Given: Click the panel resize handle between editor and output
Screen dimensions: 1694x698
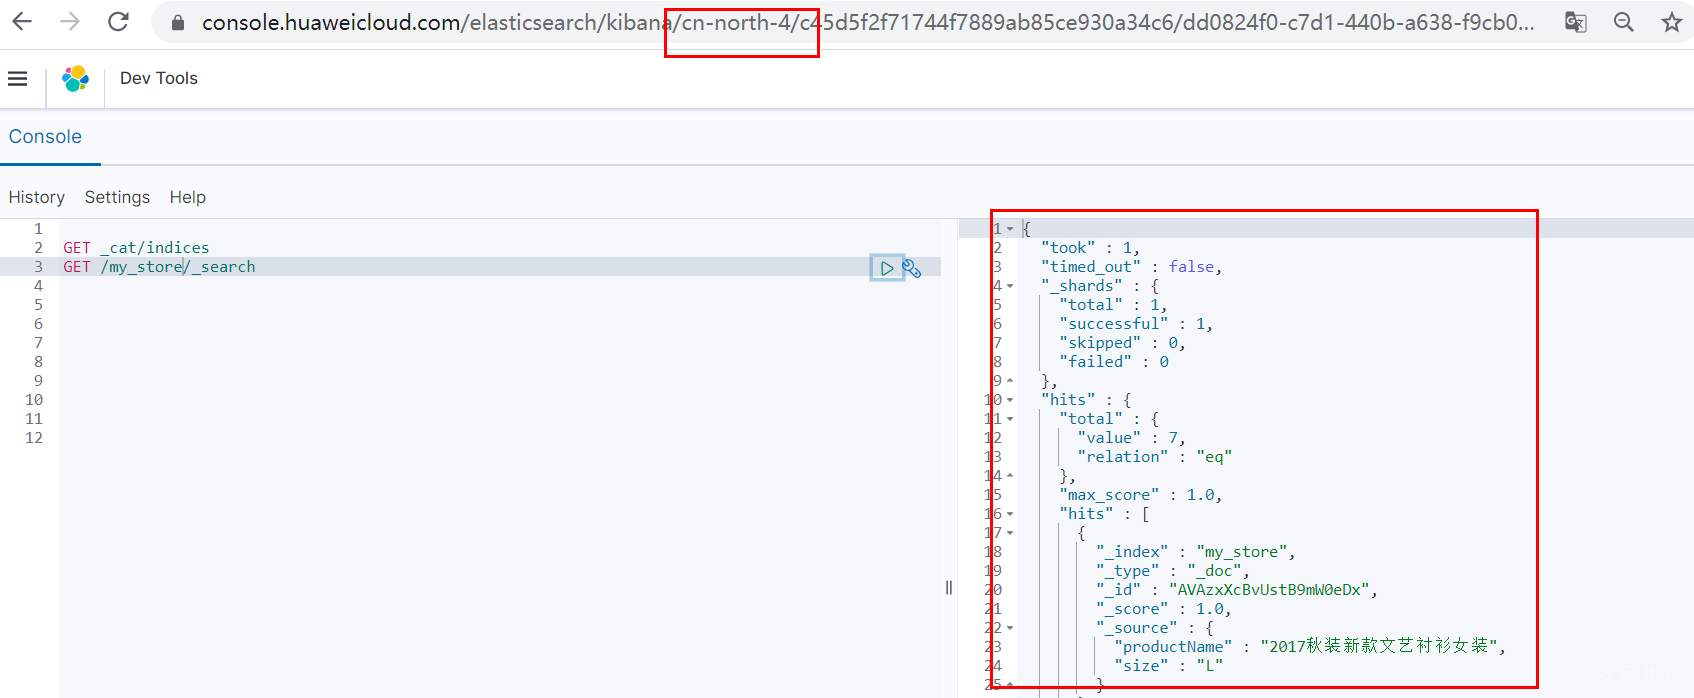Looking at the screenshot, I should pos(949,588).
